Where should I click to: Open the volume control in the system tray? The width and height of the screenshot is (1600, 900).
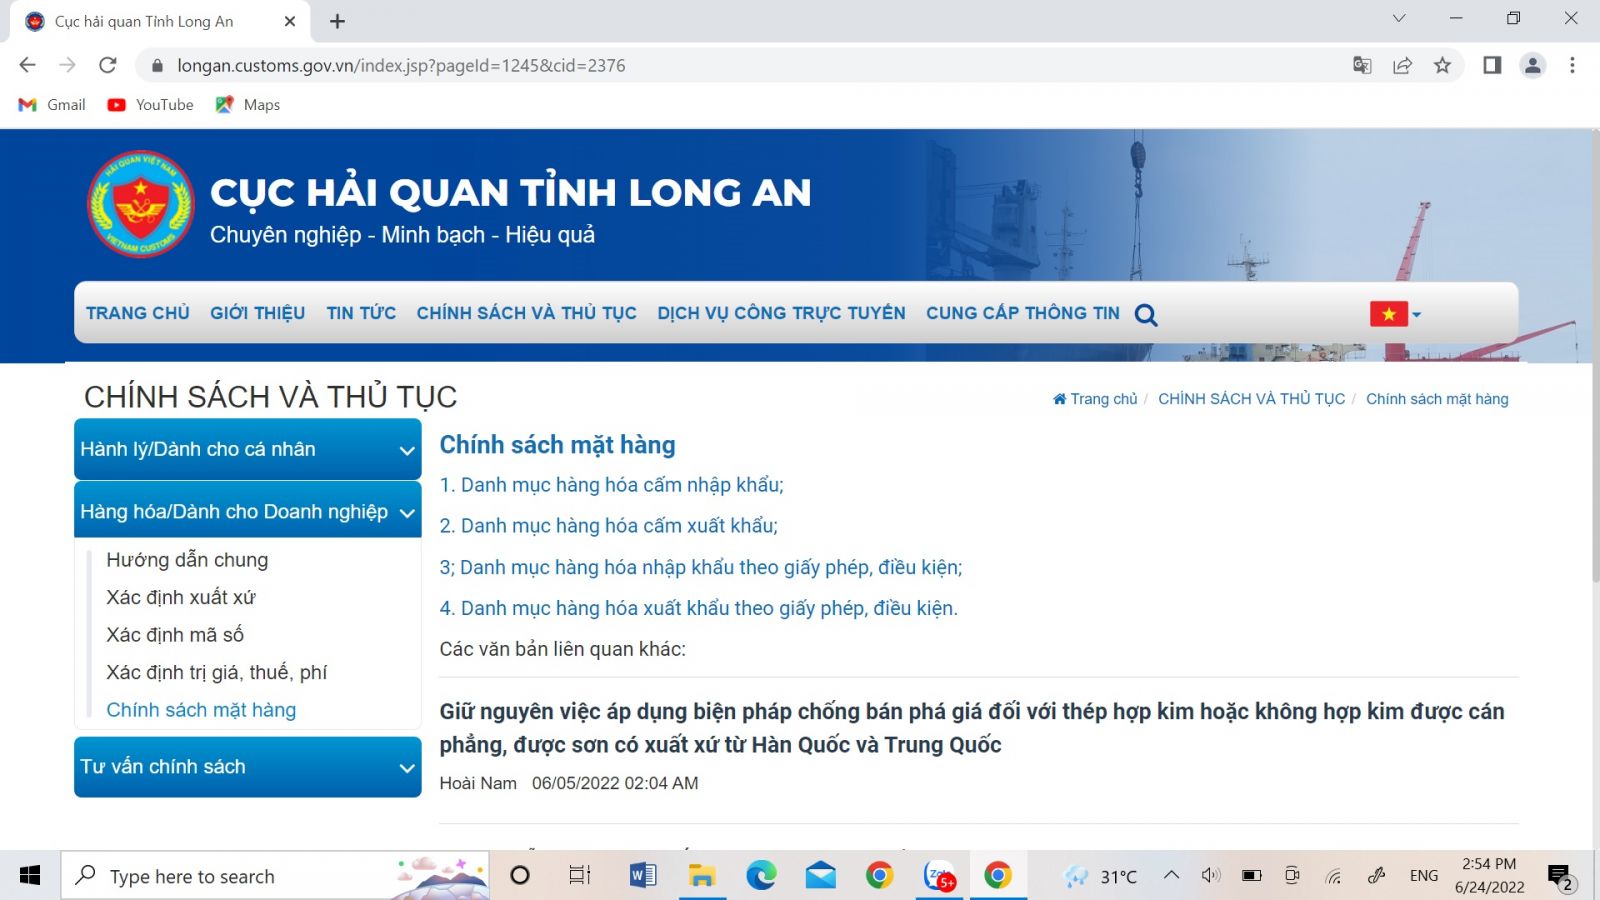[1210, 875]
